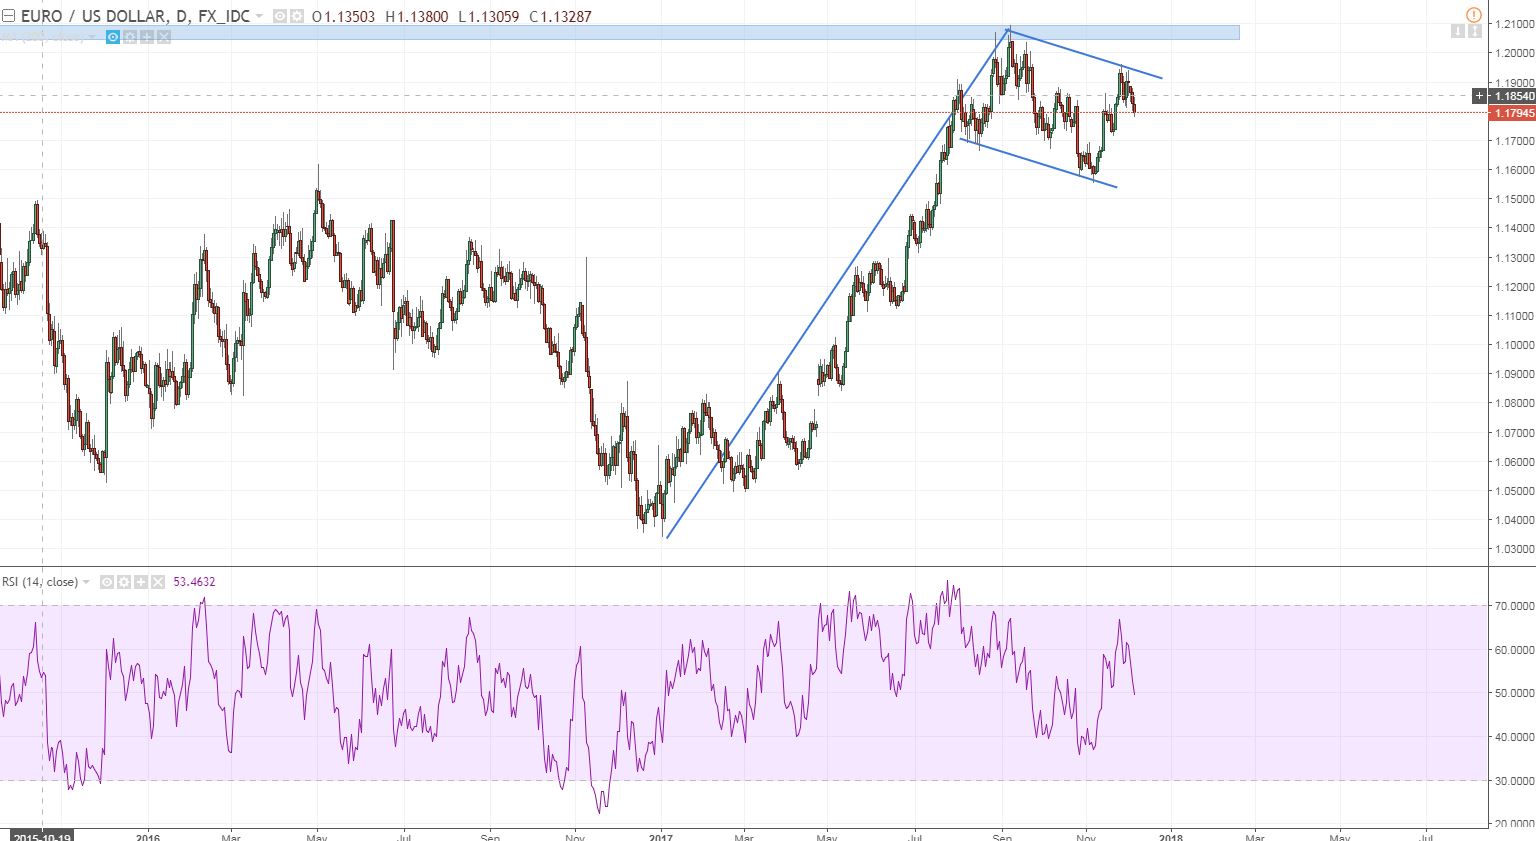Click the red 1.17945 current price label
The image size is (1536, 841).
tap(1514, 113)
